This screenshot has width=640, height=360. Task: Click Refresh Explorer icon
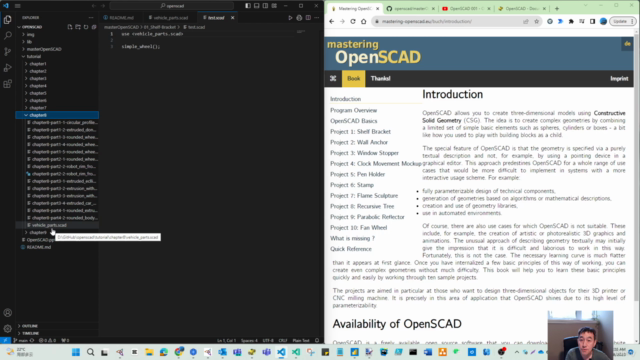coord(86,27)
